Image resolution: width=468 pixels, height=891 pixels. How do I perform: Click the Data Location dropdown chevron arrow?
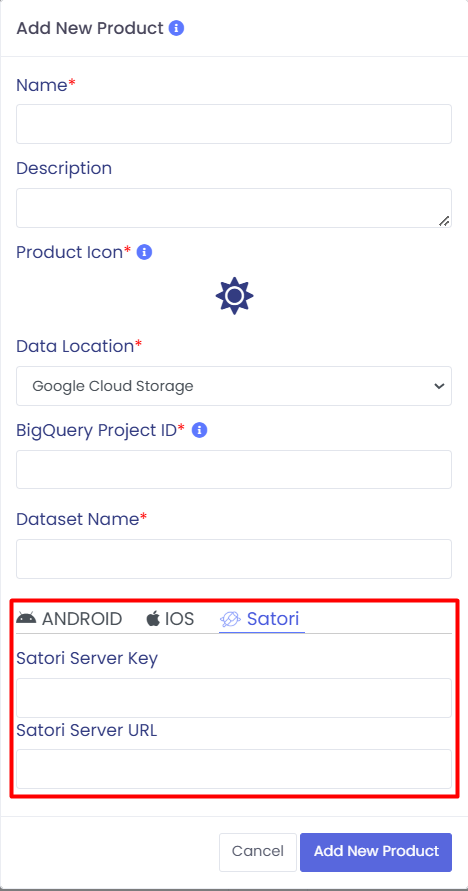pyautogui.click(x=438, y=386)
